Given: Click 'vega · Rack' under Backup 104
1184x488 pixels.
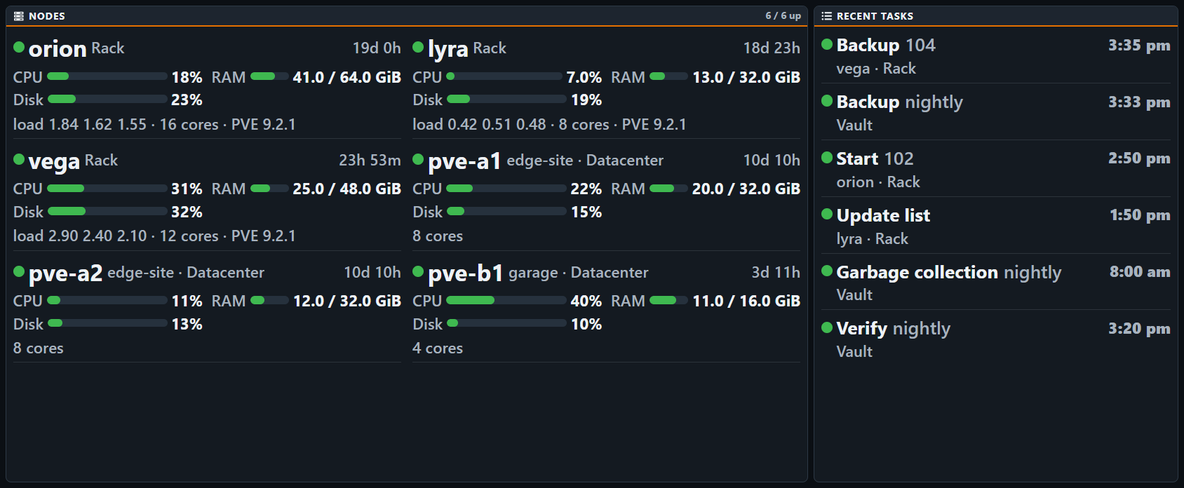Looking at the screenshot, I should (876, 69).
